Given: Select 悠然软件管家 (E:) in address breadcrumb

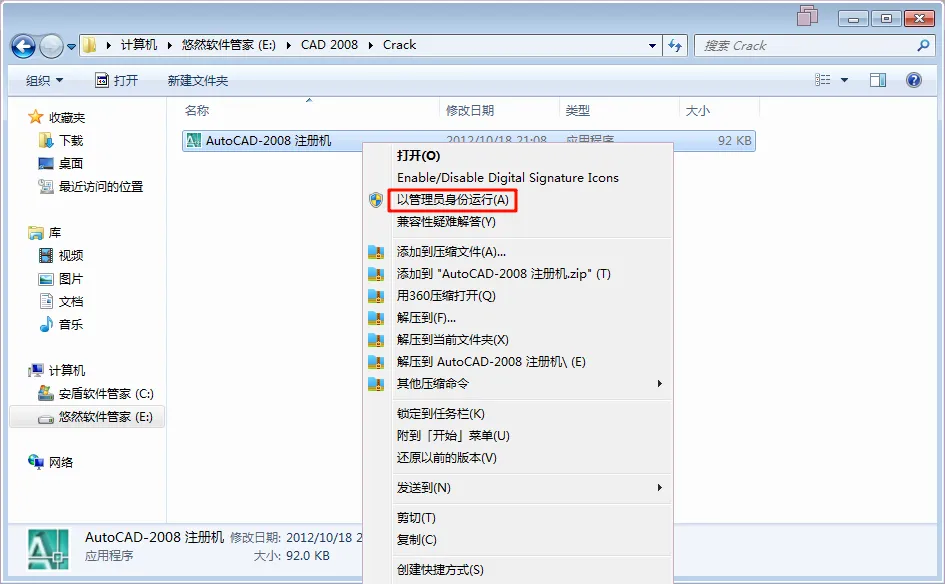Looking at the screenshot, I should tap(228, 45).
